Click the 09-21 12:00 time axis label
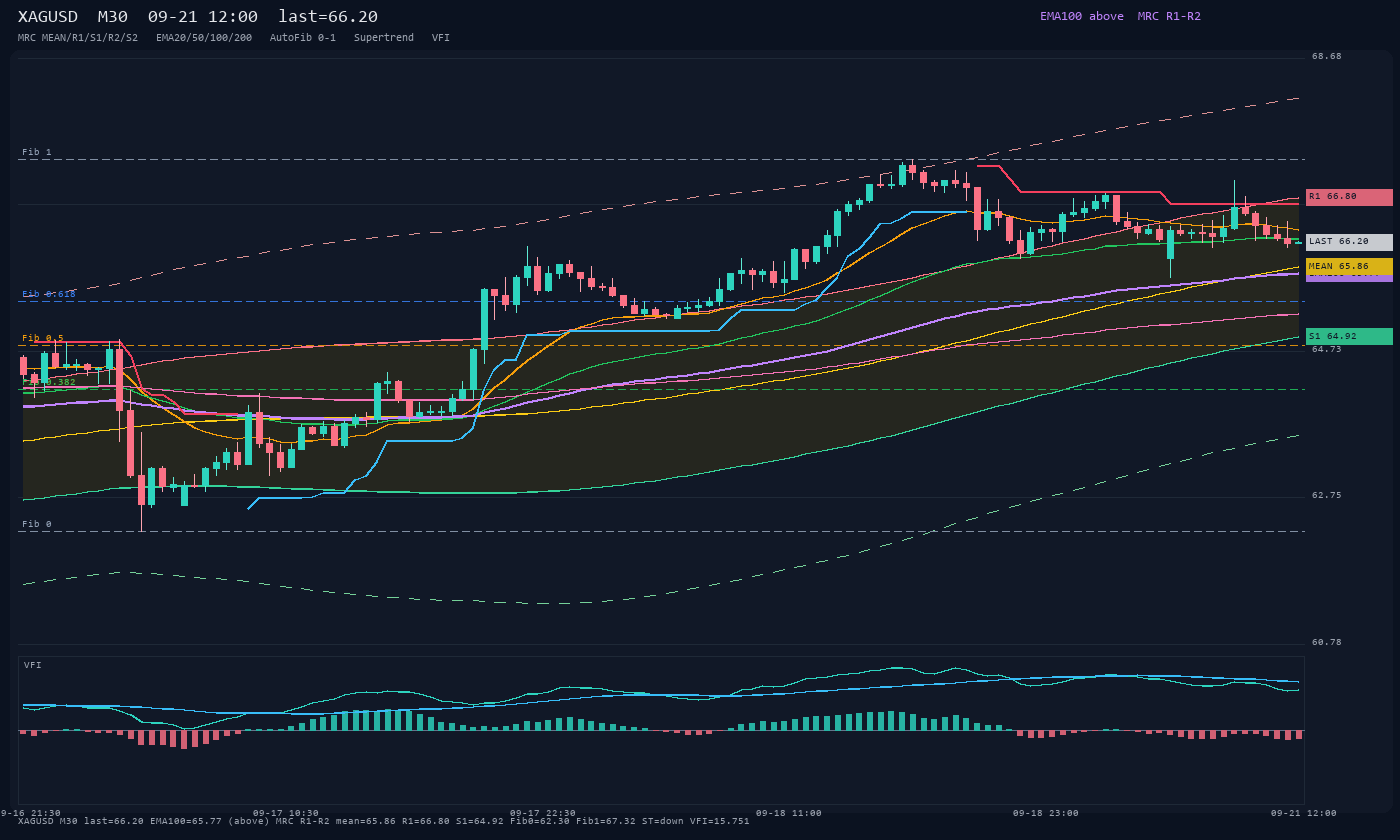Screen dimensions: 1400x840 [x=1304, y=813]
